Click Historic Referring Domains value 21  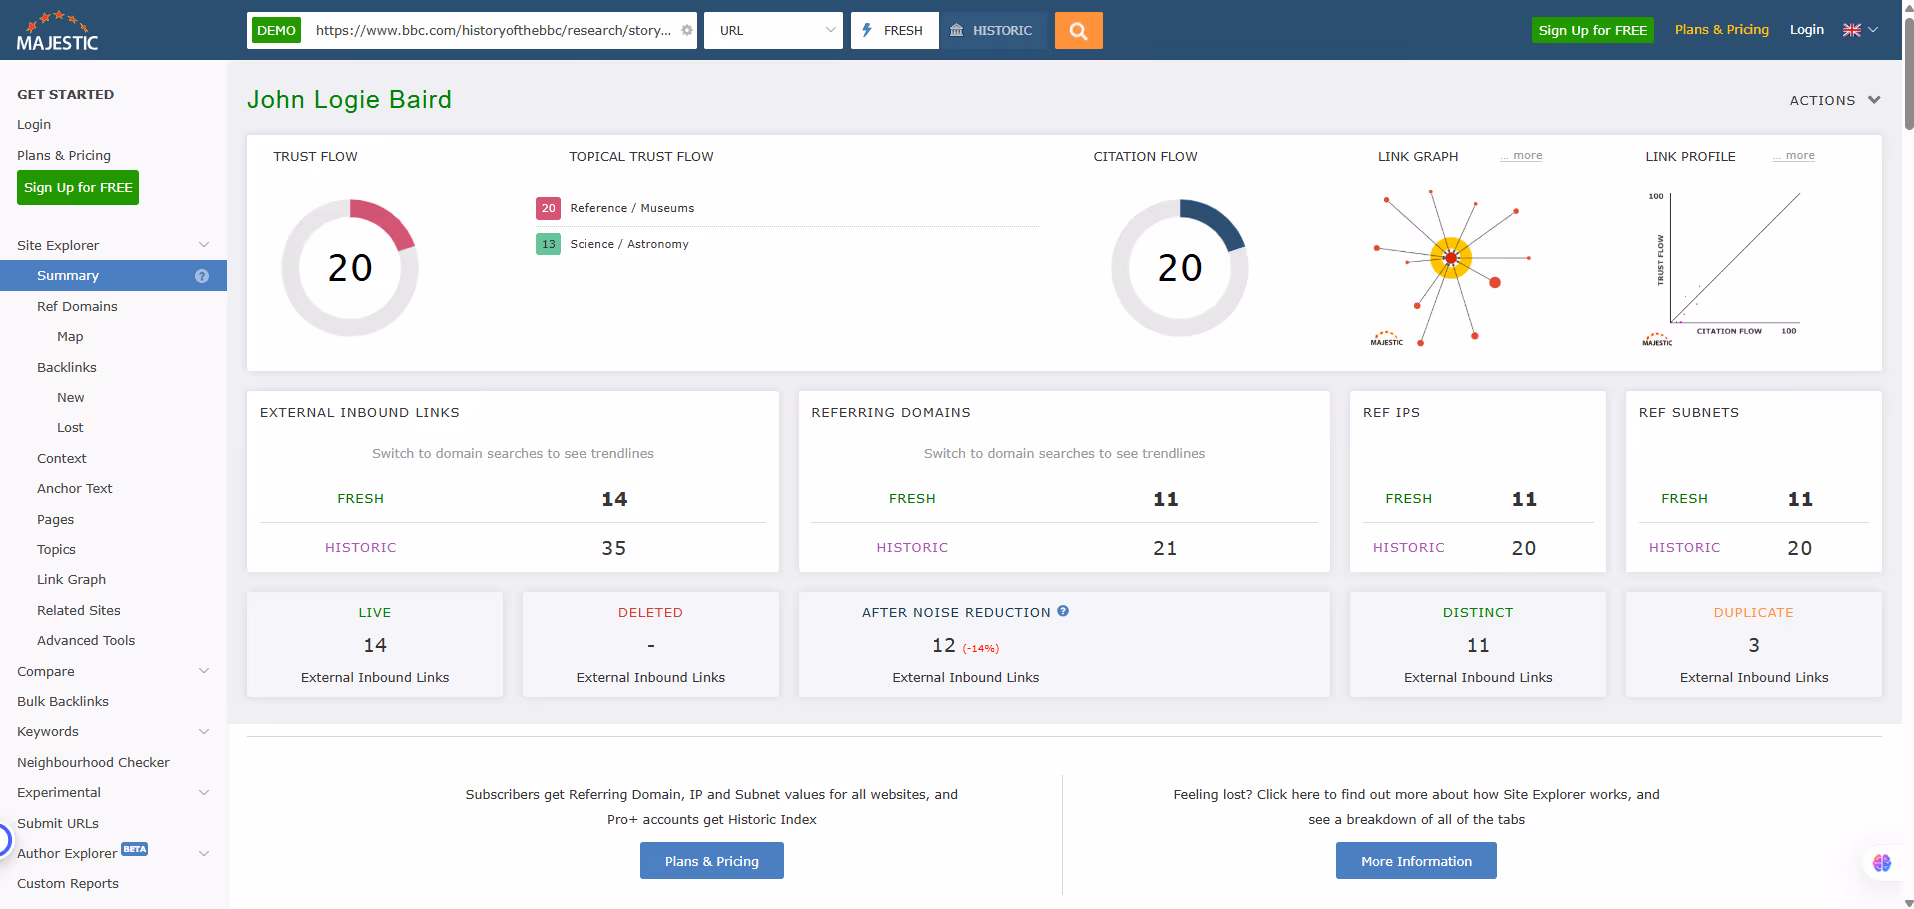tap(1165, 548)
